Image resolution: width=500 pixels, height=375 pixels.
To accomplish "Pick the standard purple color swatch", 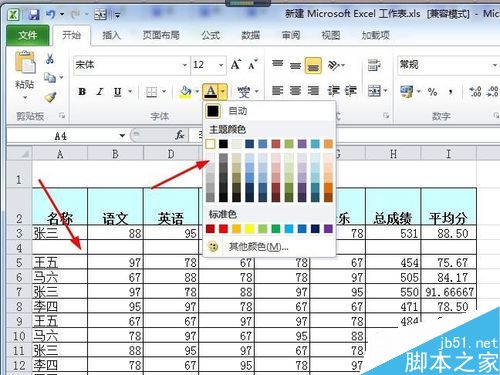I will click(328, 229).
